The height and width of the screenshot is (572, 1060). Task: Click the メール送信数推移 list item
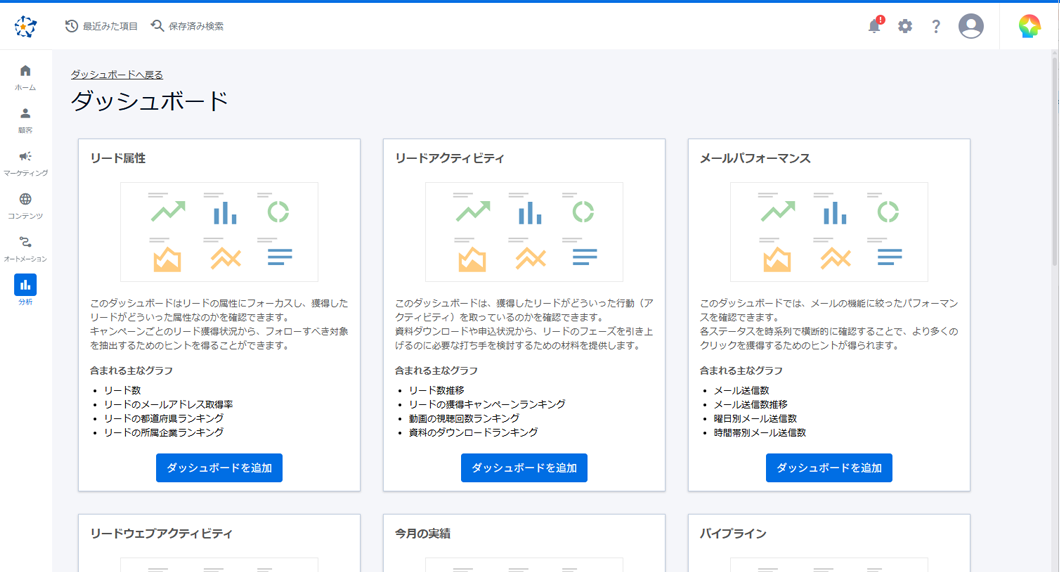tap(750, 404)
